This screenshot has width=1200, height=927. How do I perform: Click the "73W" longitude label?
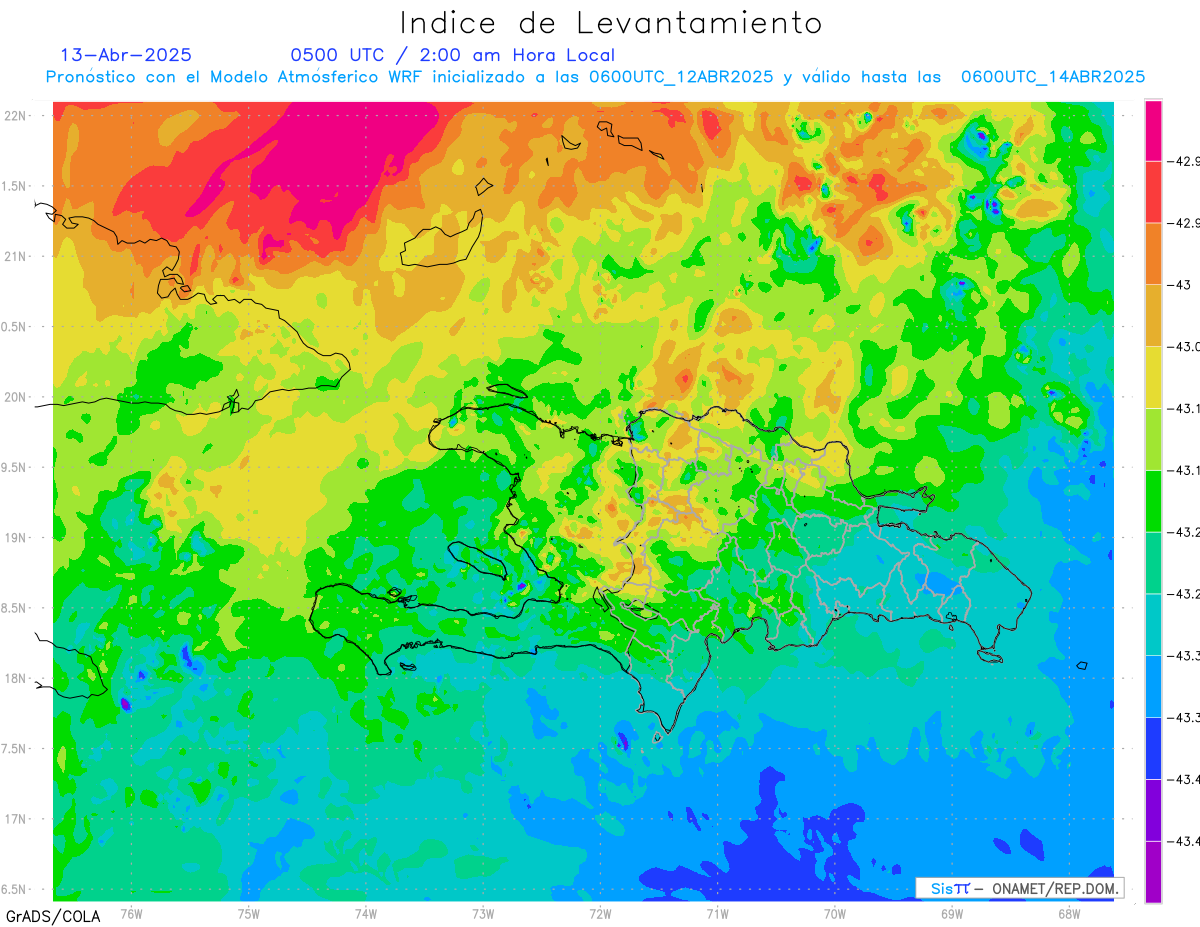tap(483, 913)
